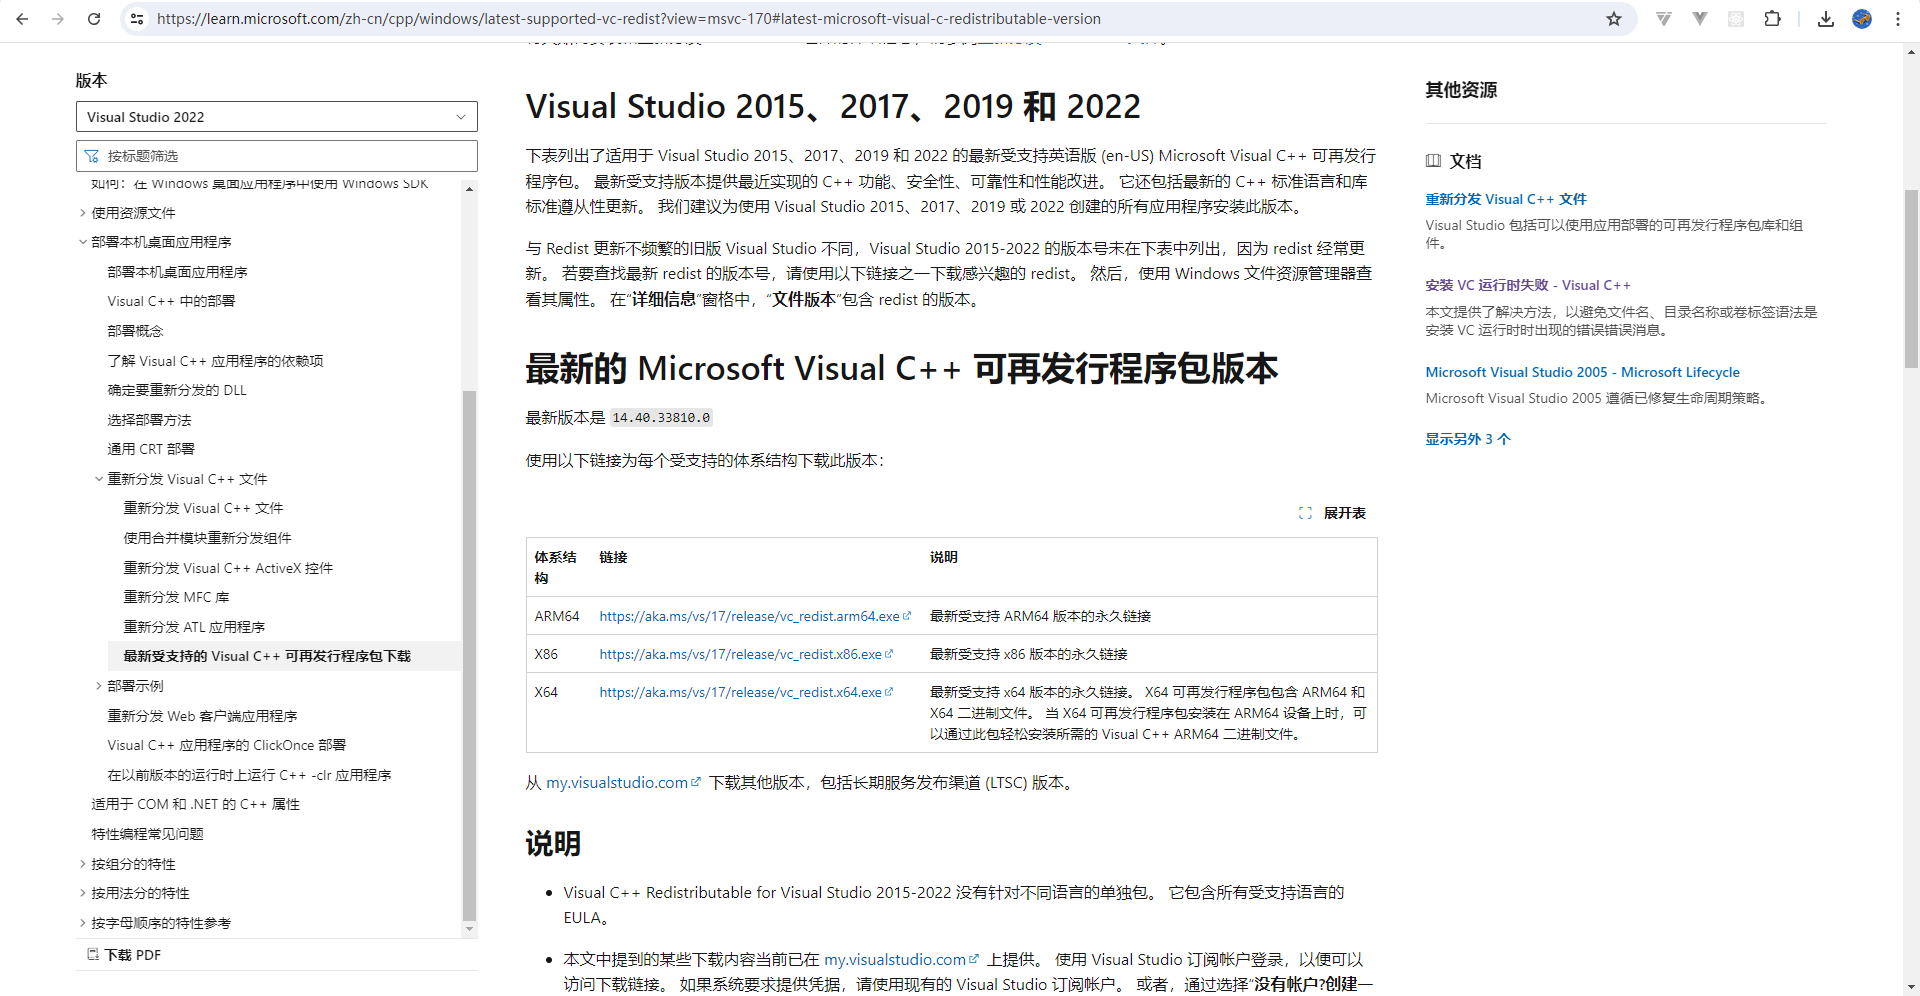Click in the 按标题筛选 filter field

[277, 156]
